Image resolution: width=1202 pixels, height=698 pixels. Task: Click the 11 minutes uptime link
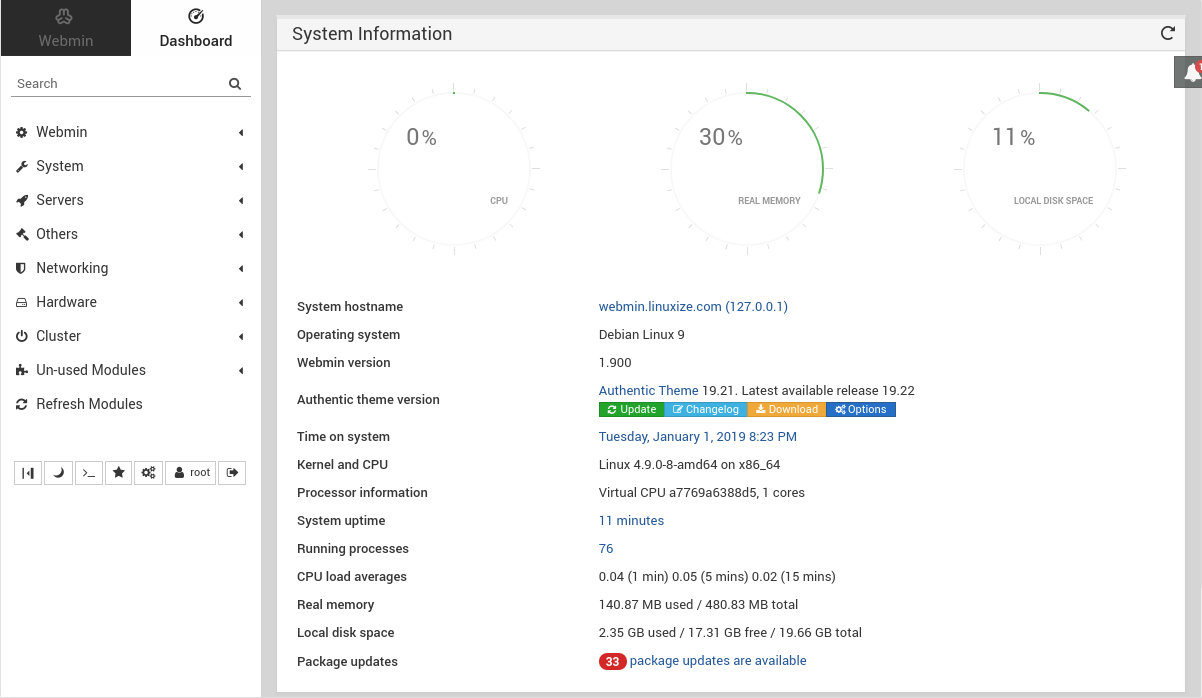[x=631, y=521]
